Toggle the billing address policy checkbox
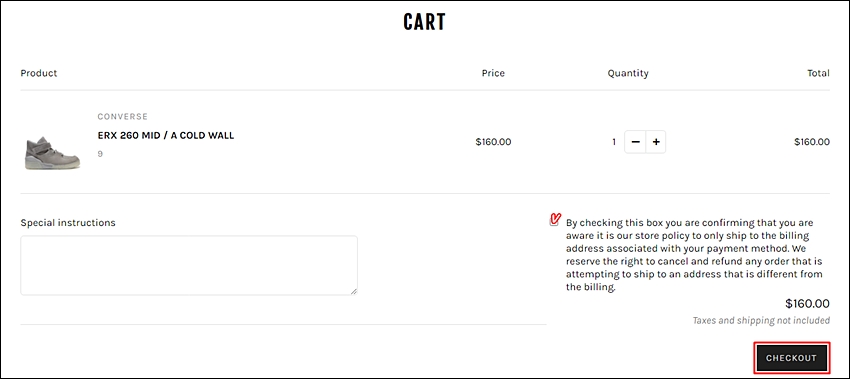Viewport: 850px width, 379px height. [554, 220]
